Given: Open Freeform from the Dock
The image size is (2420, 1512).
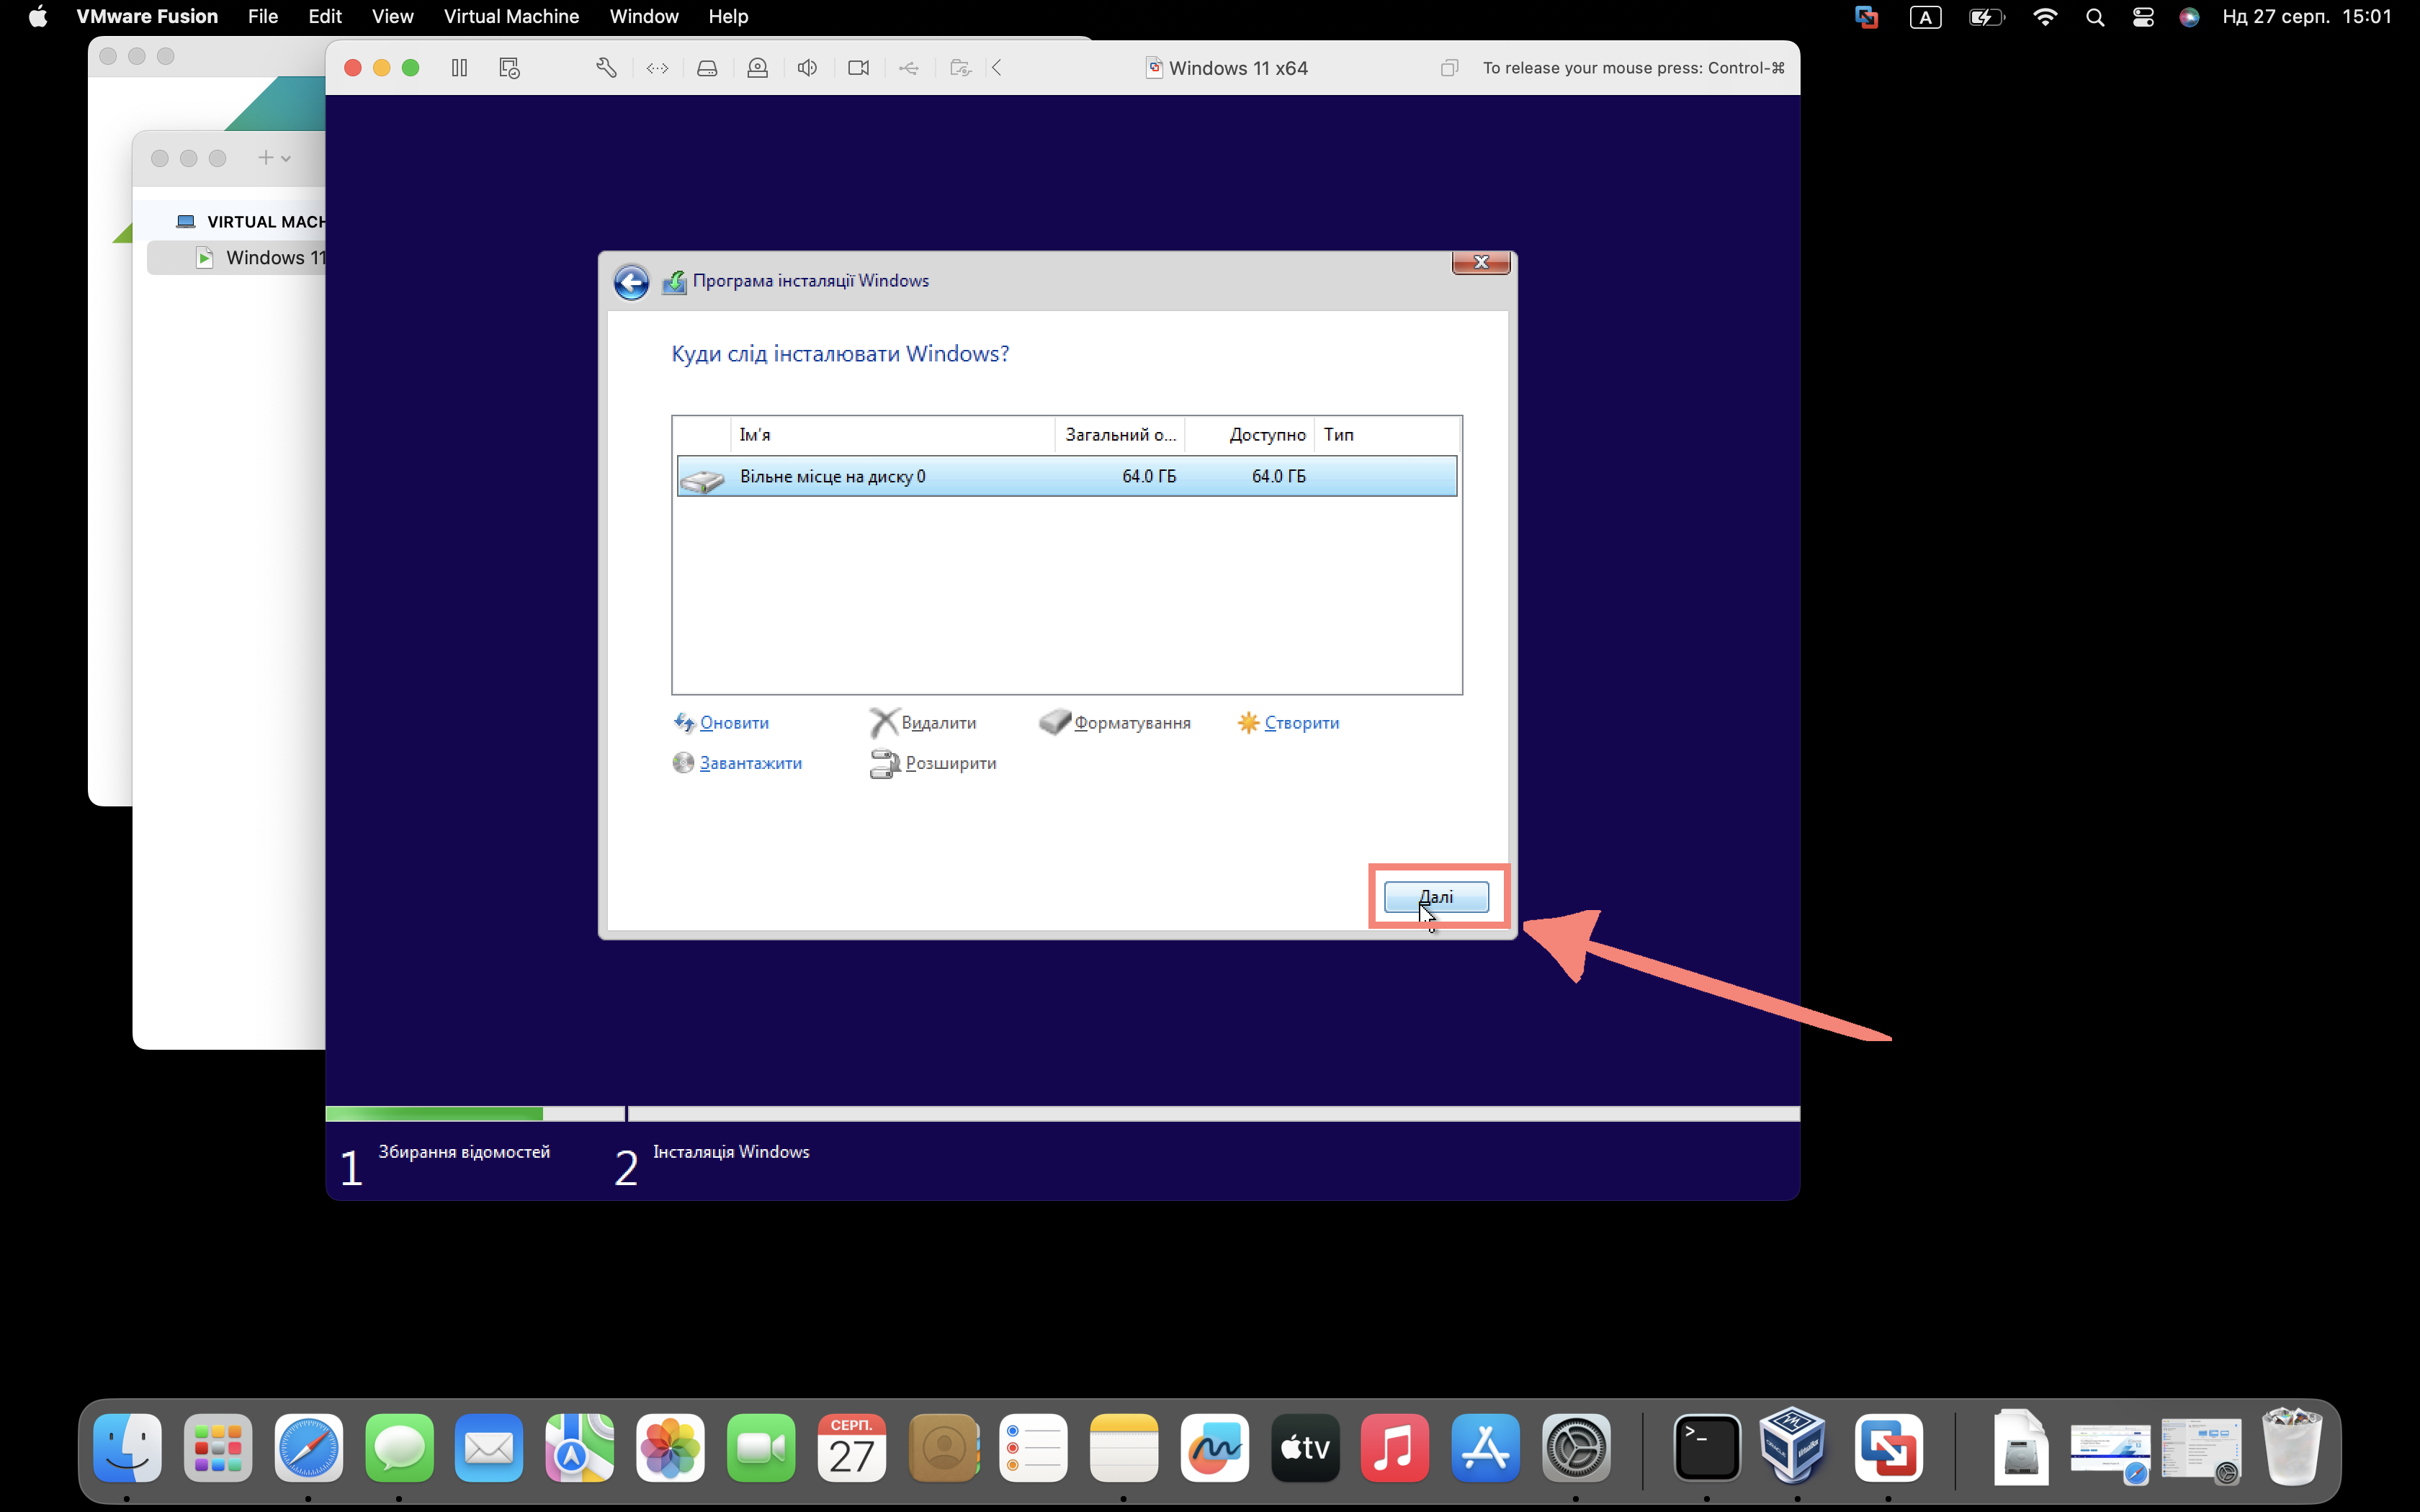Looking at the screenshot, I should pyautogui.click(x=1214, y=1447).
